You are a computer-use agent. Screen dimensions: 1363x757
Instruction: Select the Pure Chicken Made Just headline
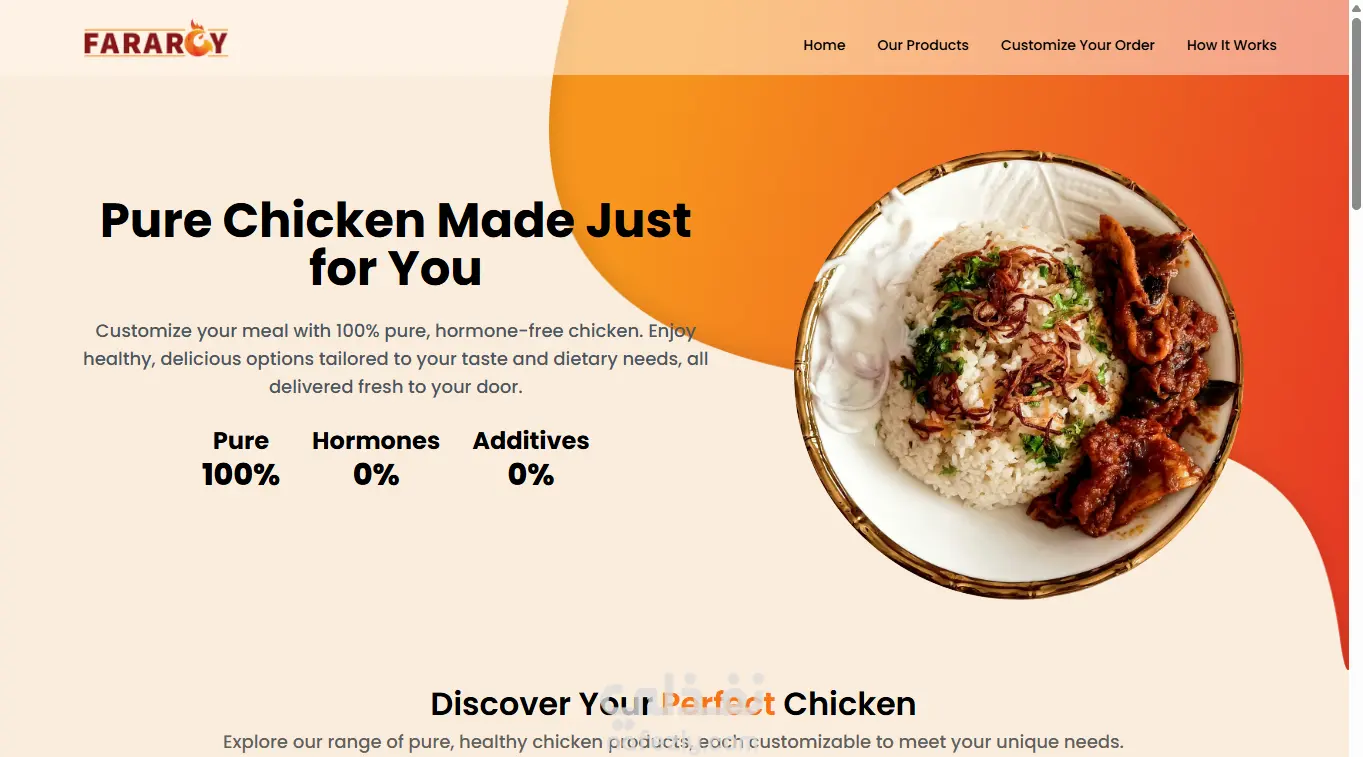(396, 244)
